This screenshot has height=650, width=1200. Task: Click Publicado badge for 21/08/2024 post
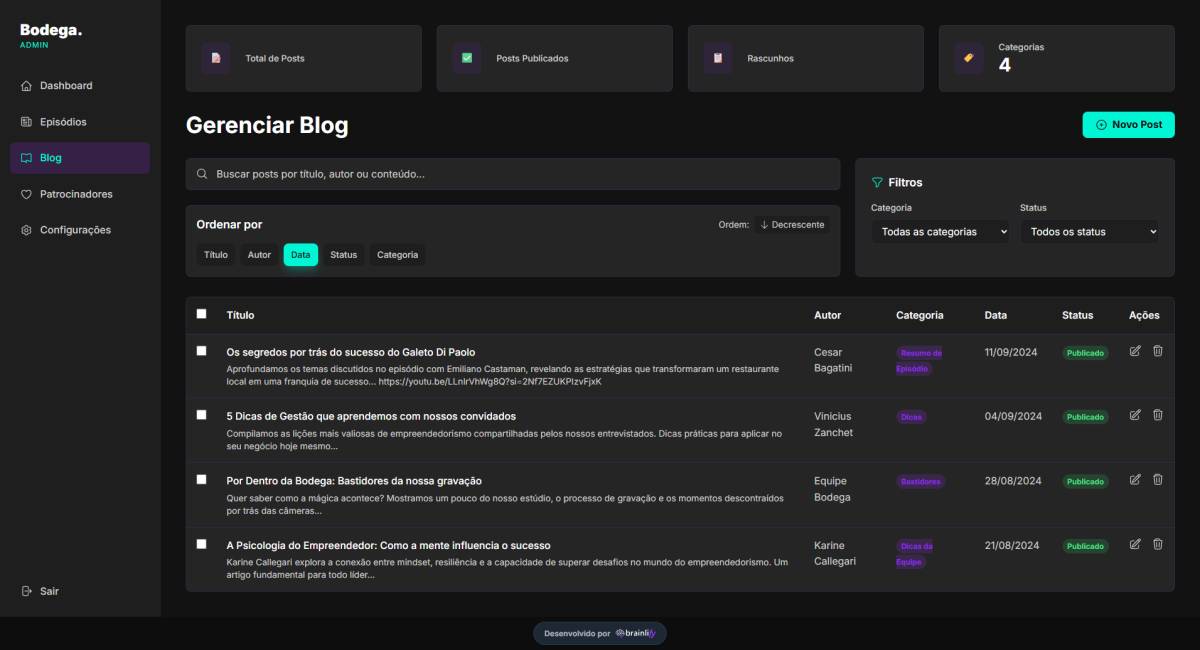click(1085, 546)
